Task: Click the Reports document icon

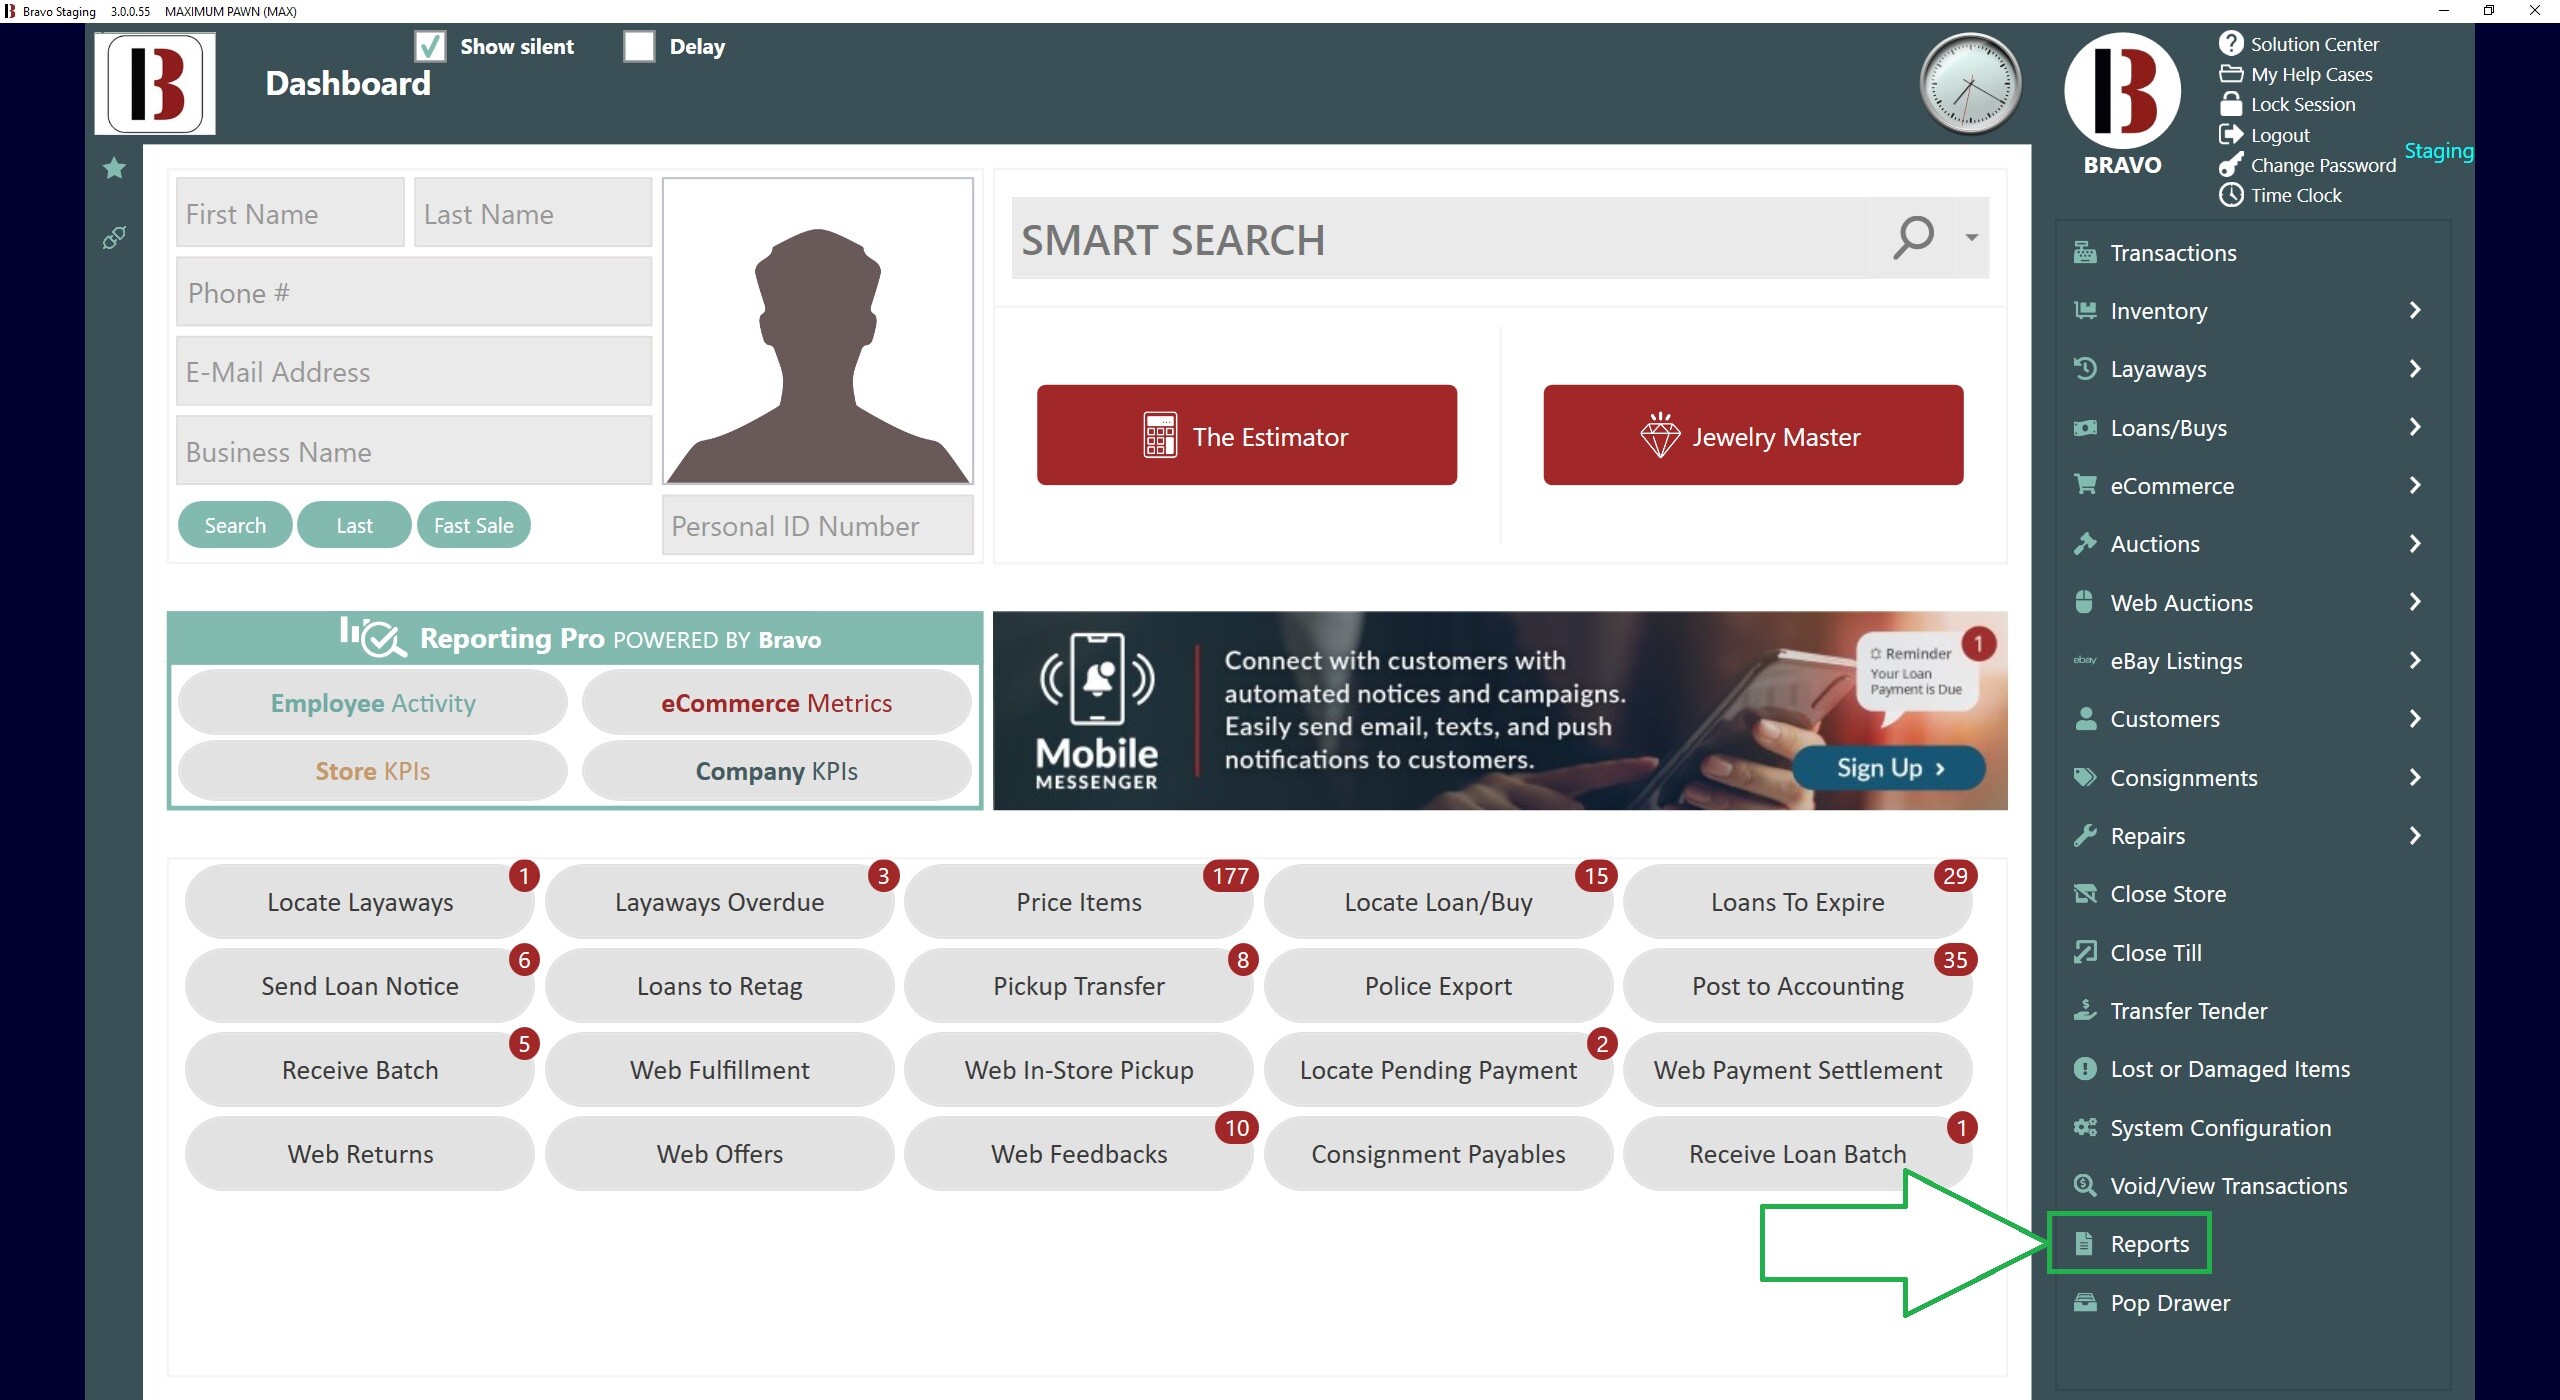Action: pyautogui.click(x=2084, y=1244)
